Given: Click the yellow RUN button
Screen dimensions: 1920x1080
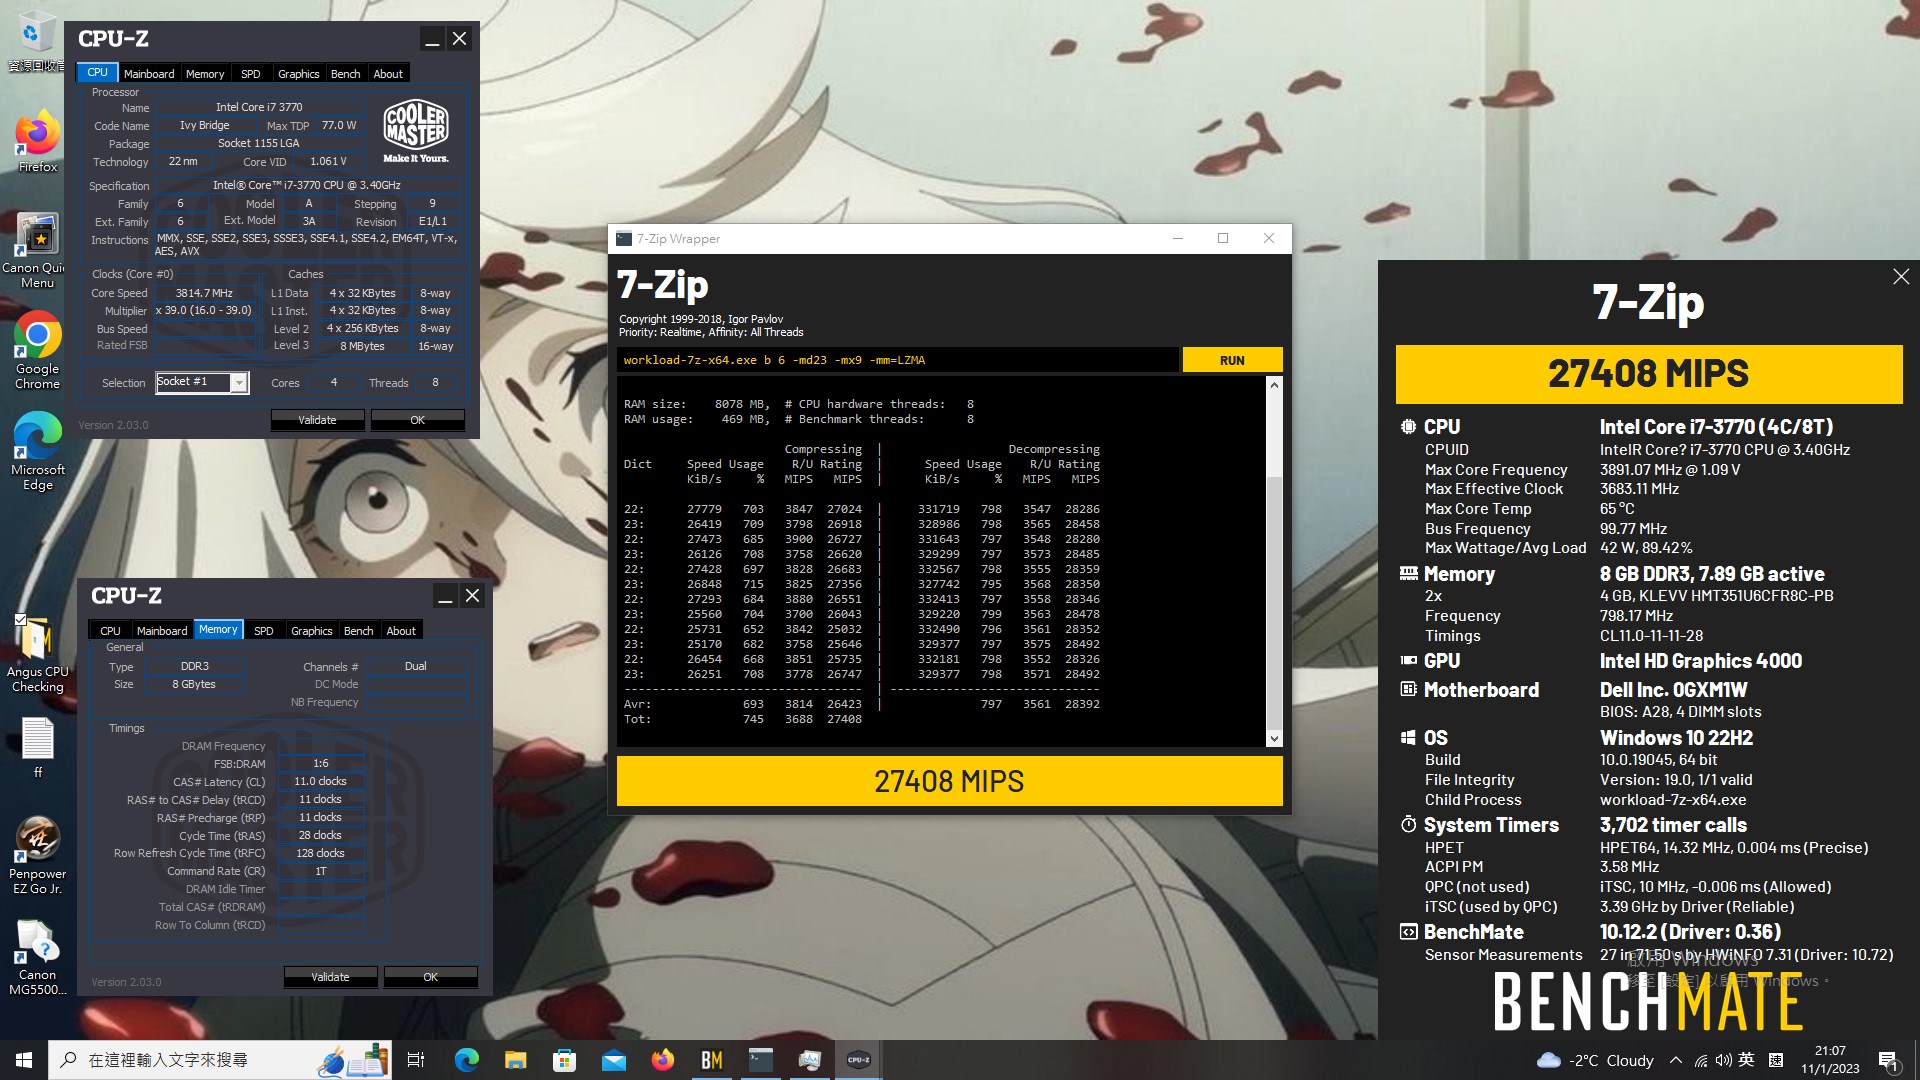Looking at the screenshot, I should (x=1232, y=360).
